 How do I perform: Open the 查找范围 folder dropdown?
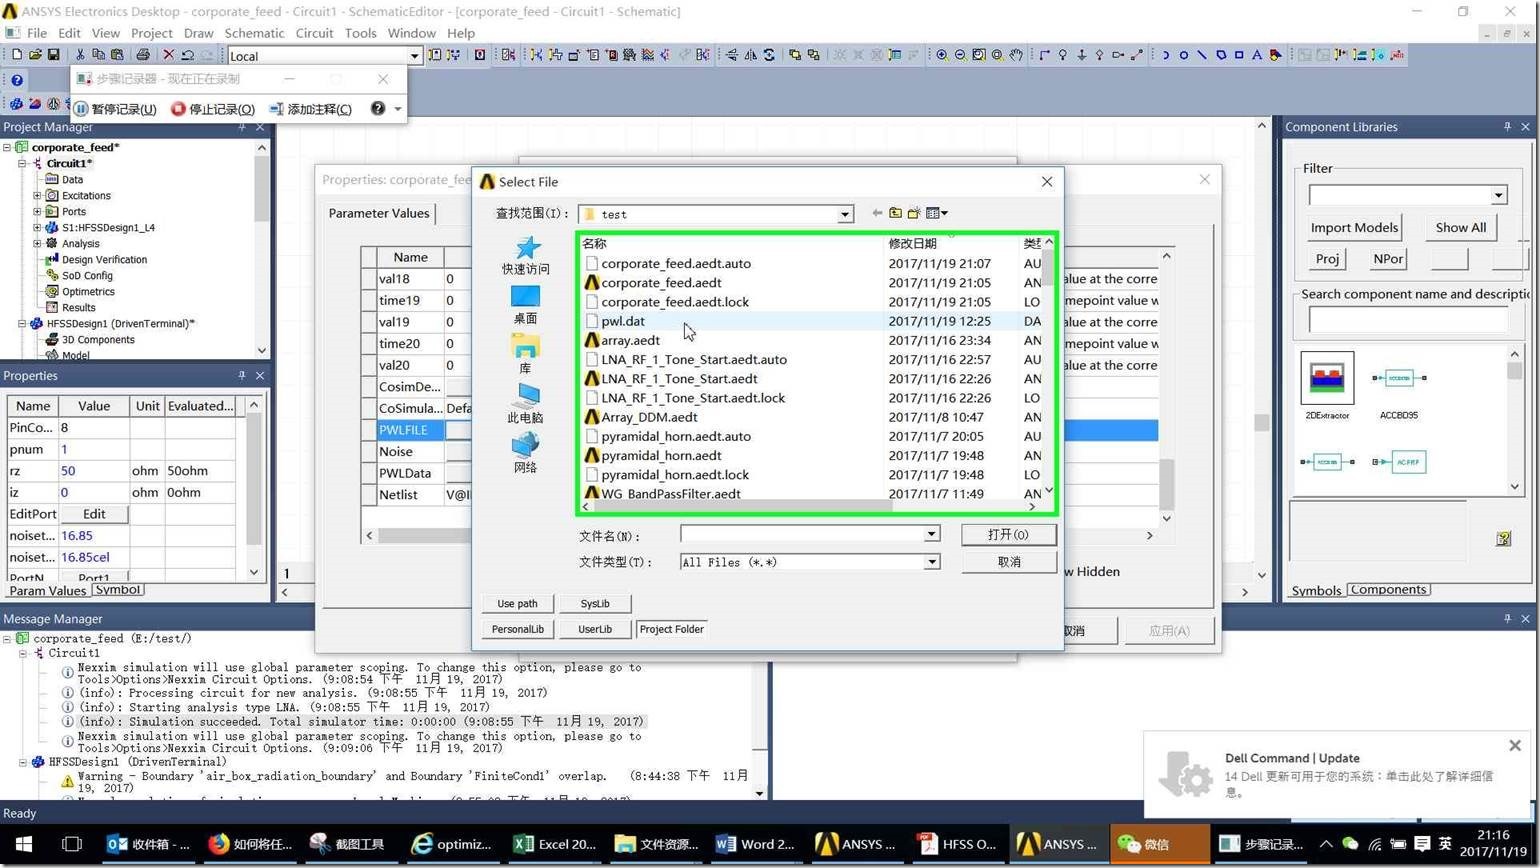click(x=845, y=214)
